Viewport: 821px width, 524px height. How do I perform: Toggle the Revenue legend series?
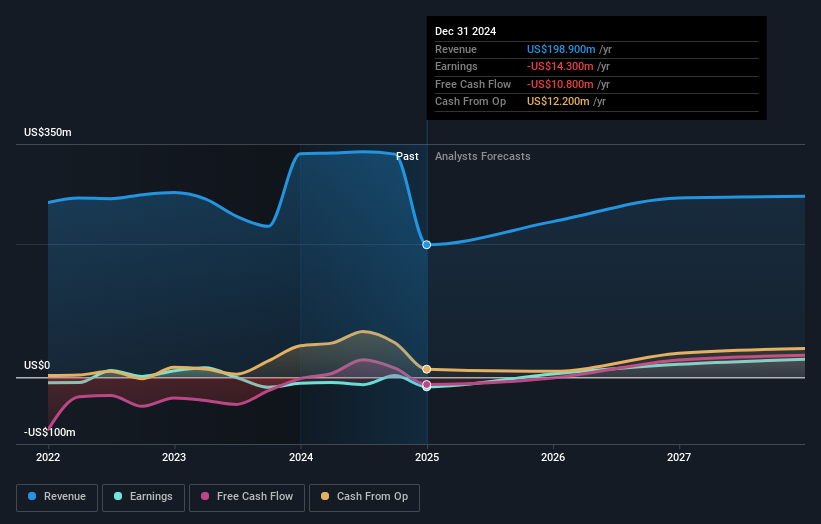click(x=57, y=497)
